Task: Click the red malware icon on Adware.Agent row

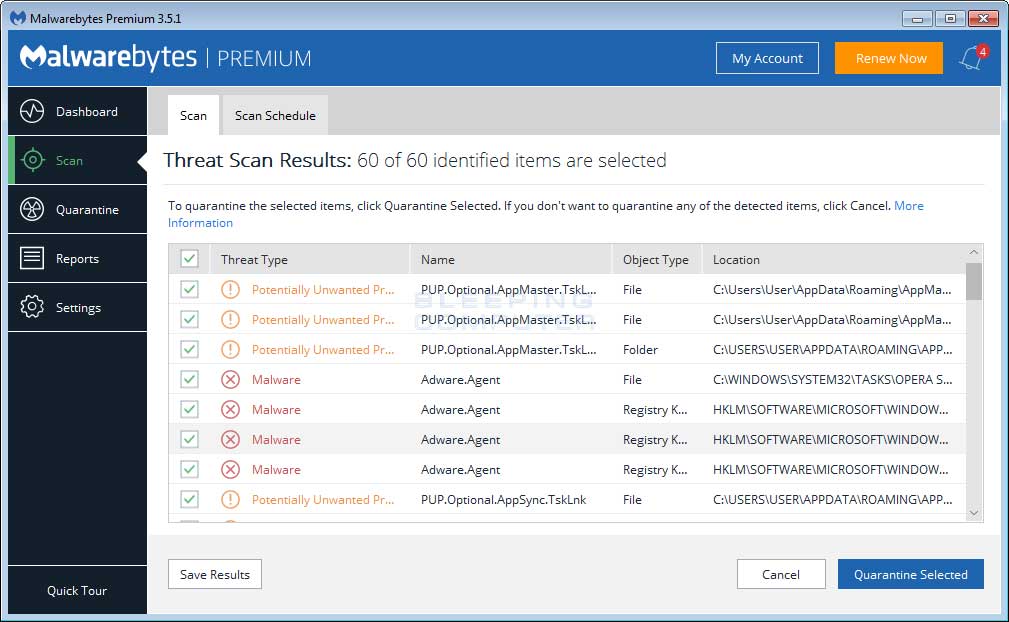Action: point(229,379)
